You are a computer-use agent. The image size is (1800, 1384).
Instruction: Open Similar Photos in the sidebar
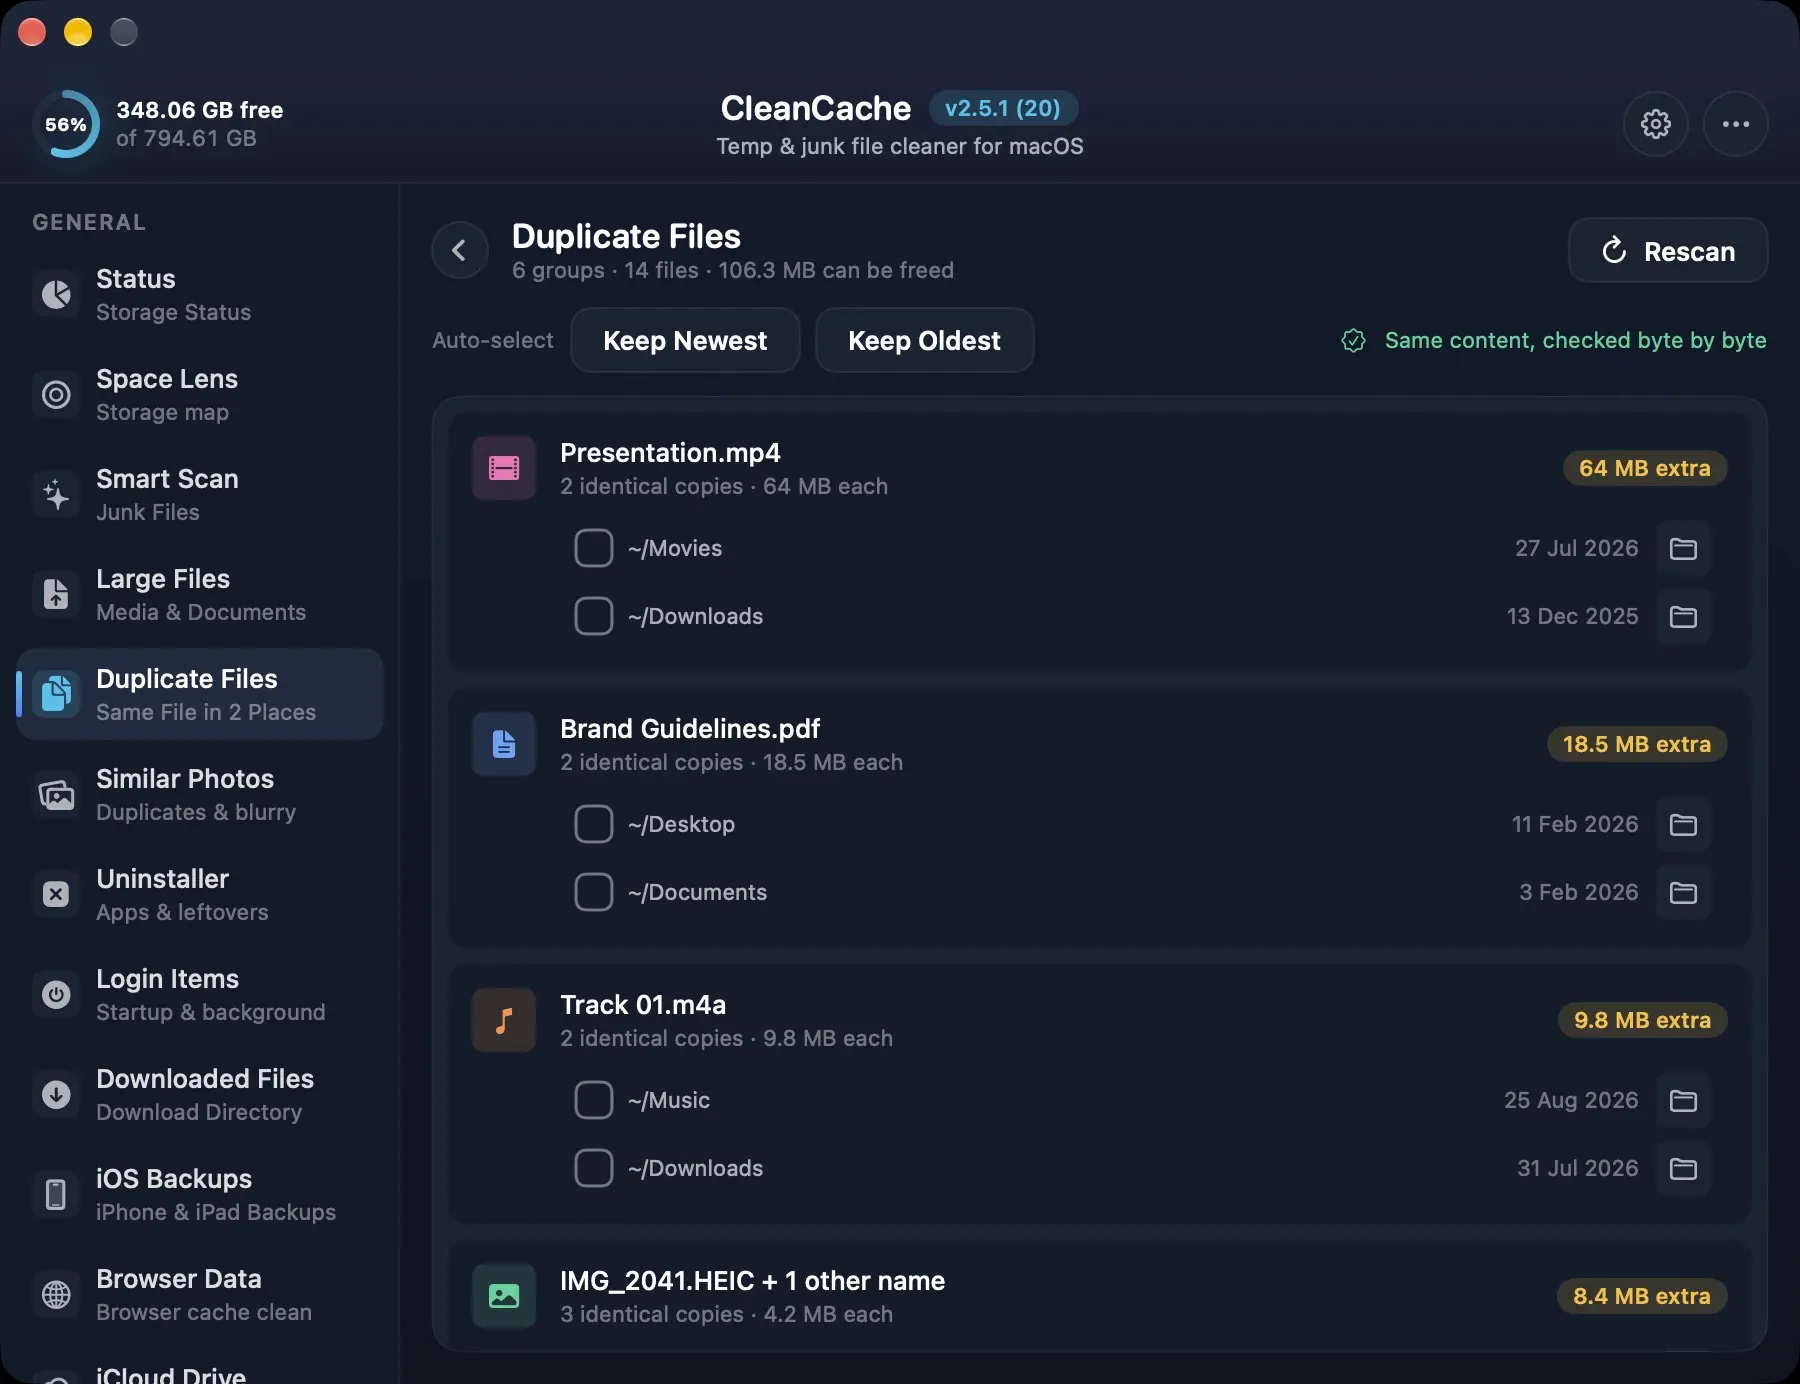tap(200, 794)
